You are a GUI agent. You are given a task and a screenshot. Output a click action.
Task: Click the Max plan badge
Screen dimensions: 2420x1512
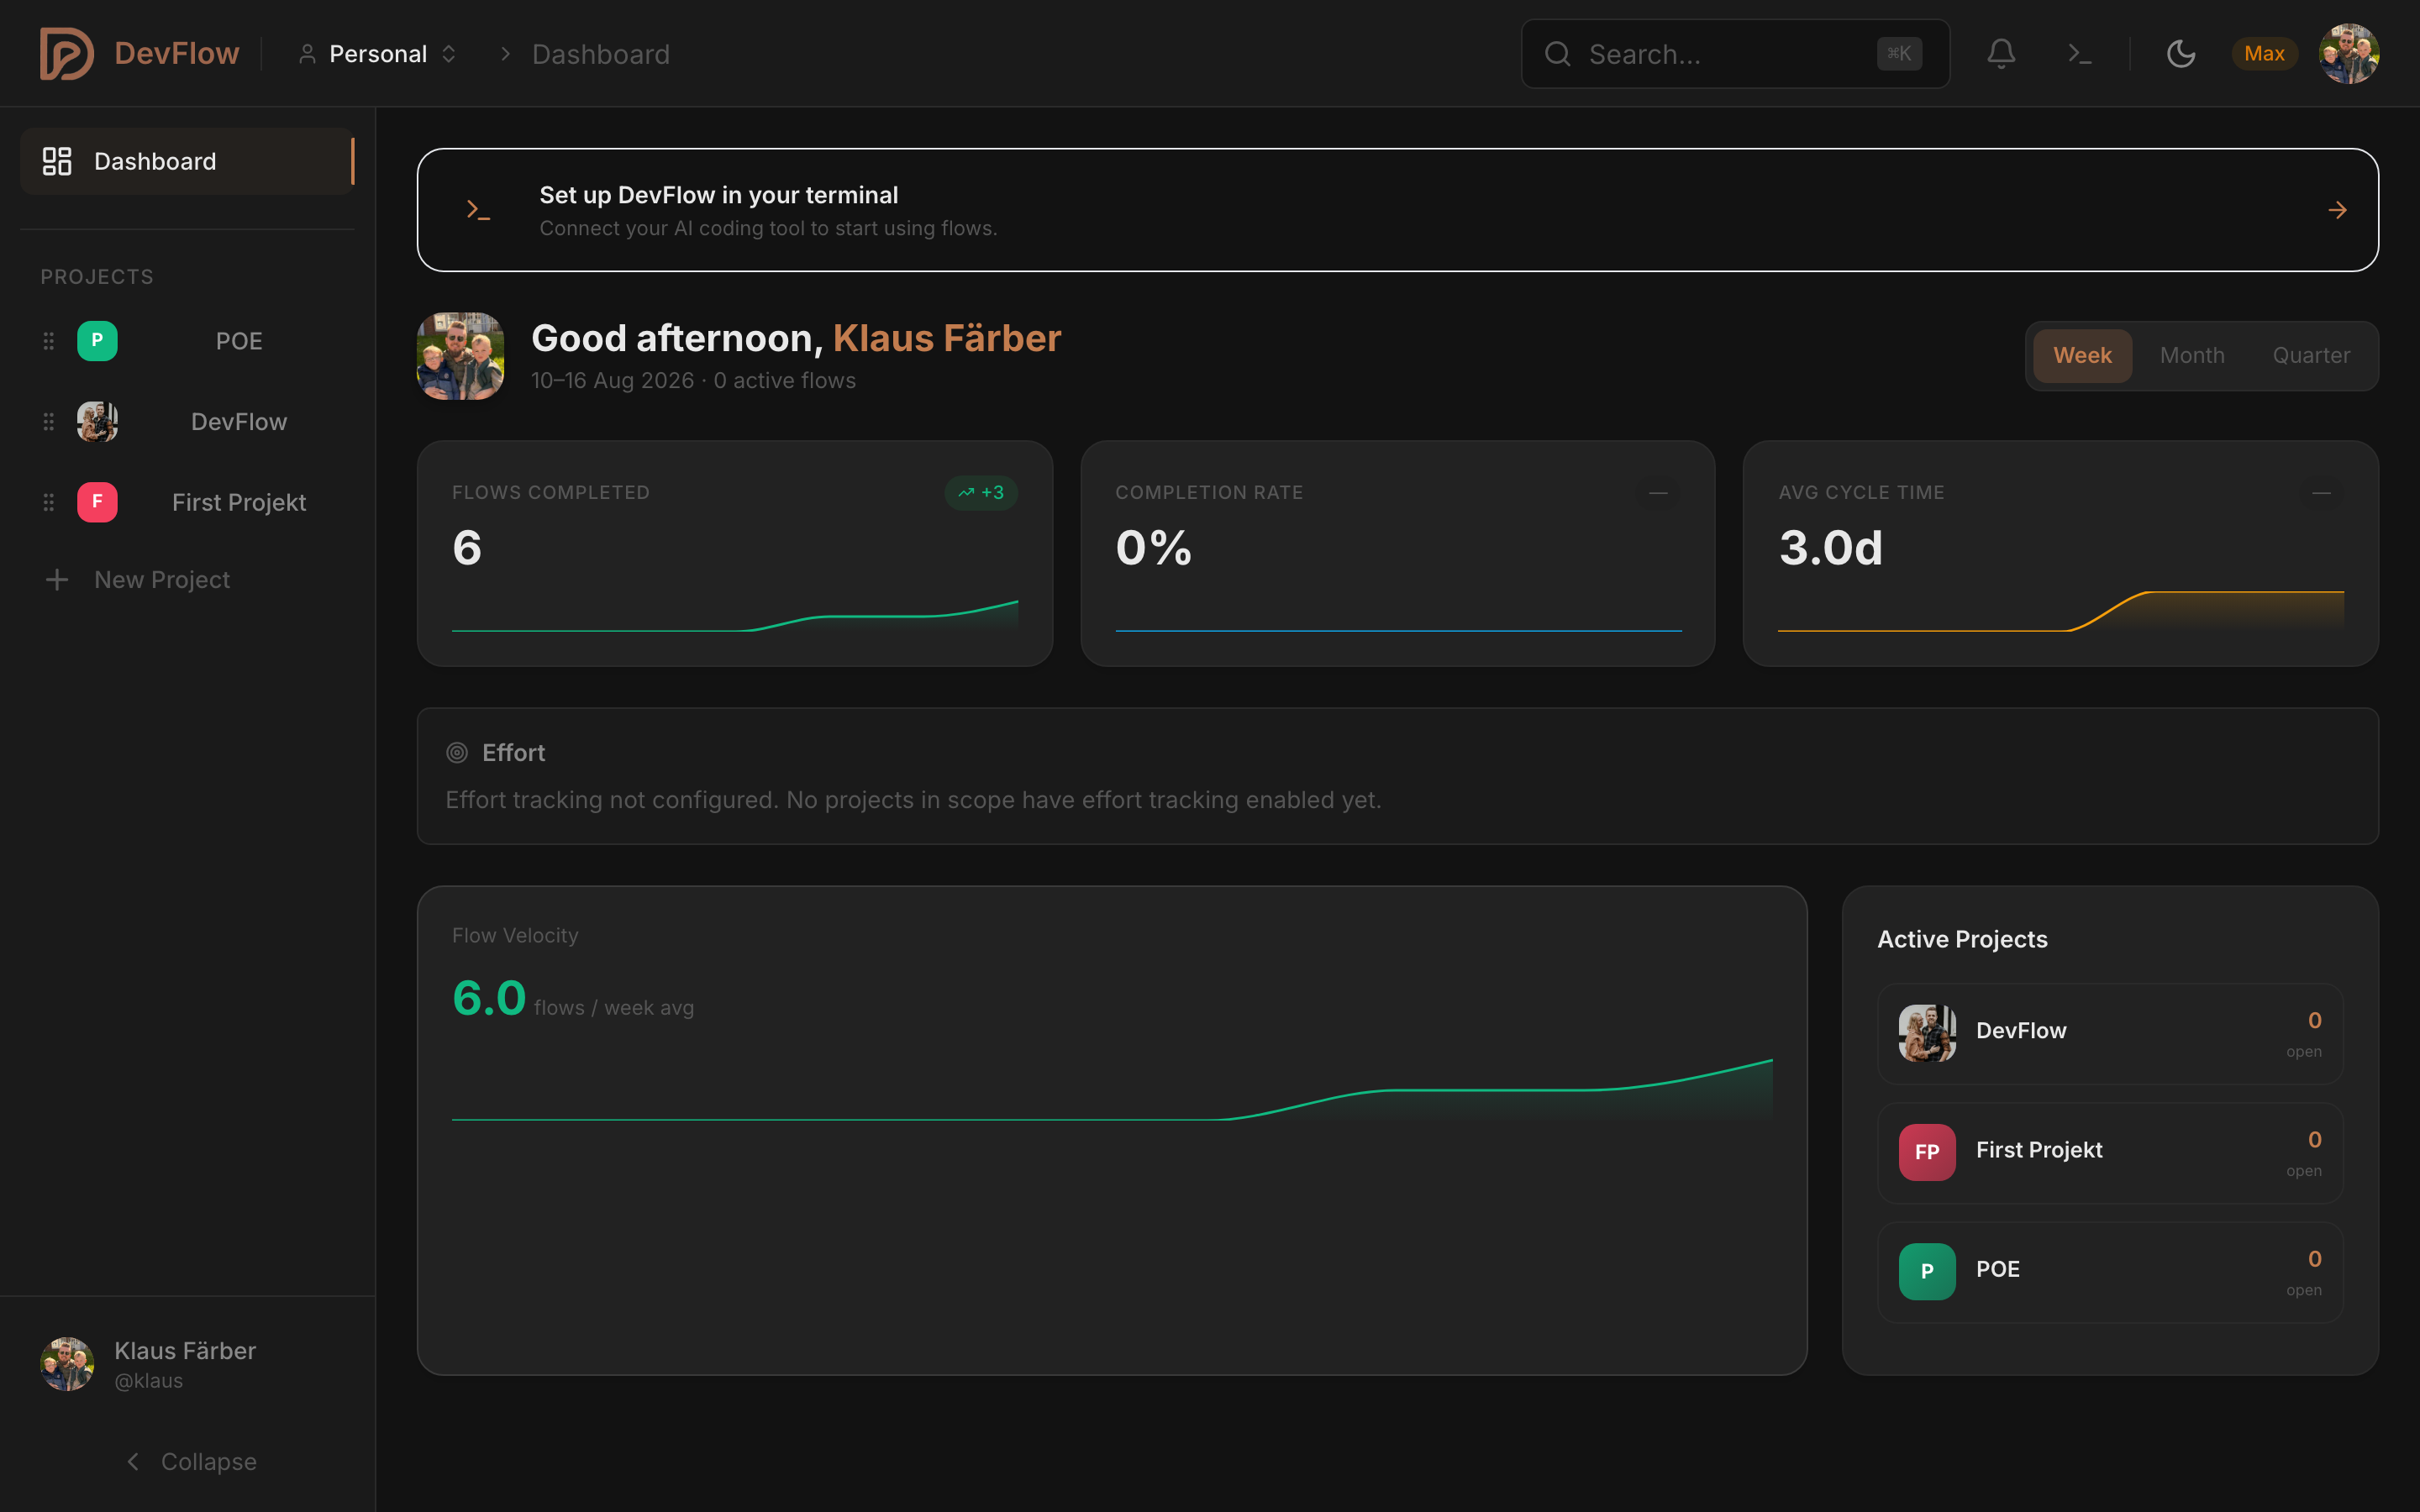click(x=2264, y=54)
